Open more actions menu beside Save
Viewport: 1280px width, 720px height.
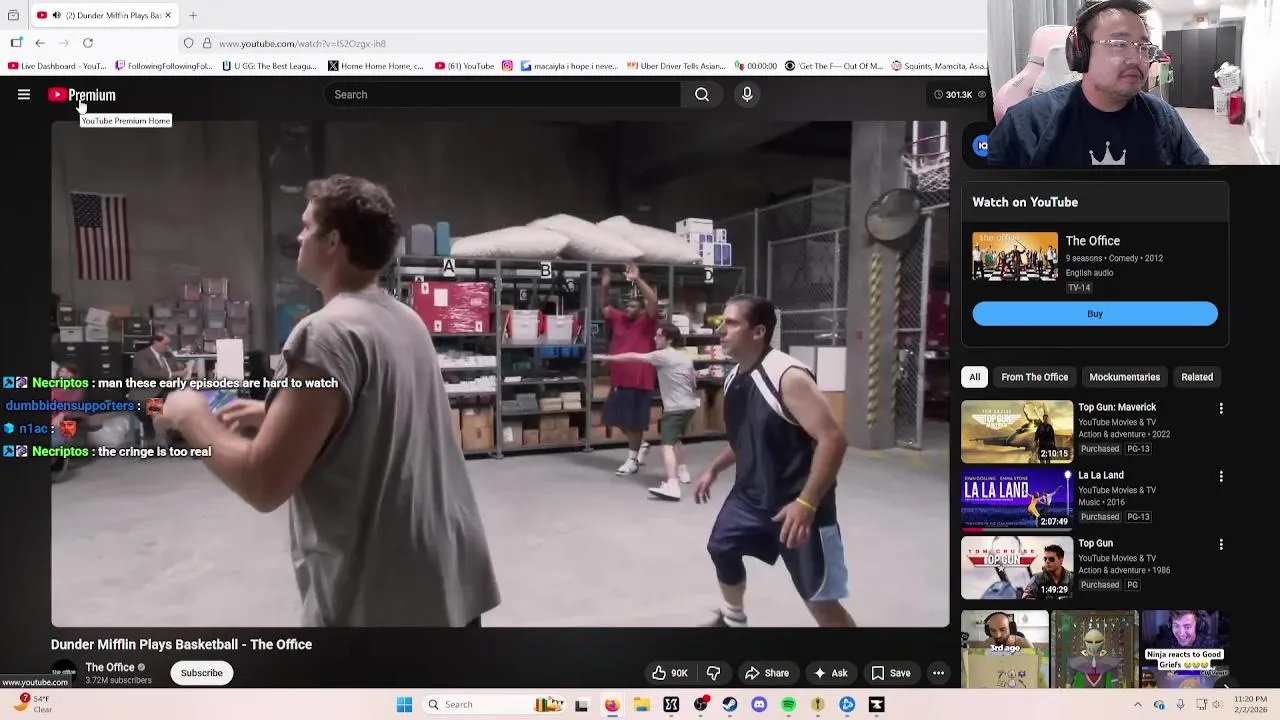tap(938, 673)
